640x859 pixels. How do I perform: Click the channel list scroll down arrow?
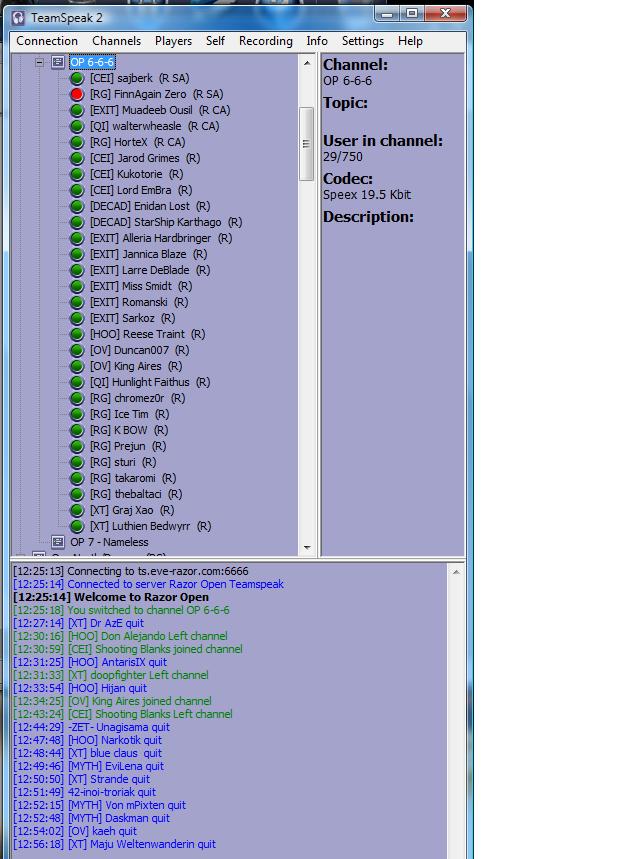[x=307, y=547]
